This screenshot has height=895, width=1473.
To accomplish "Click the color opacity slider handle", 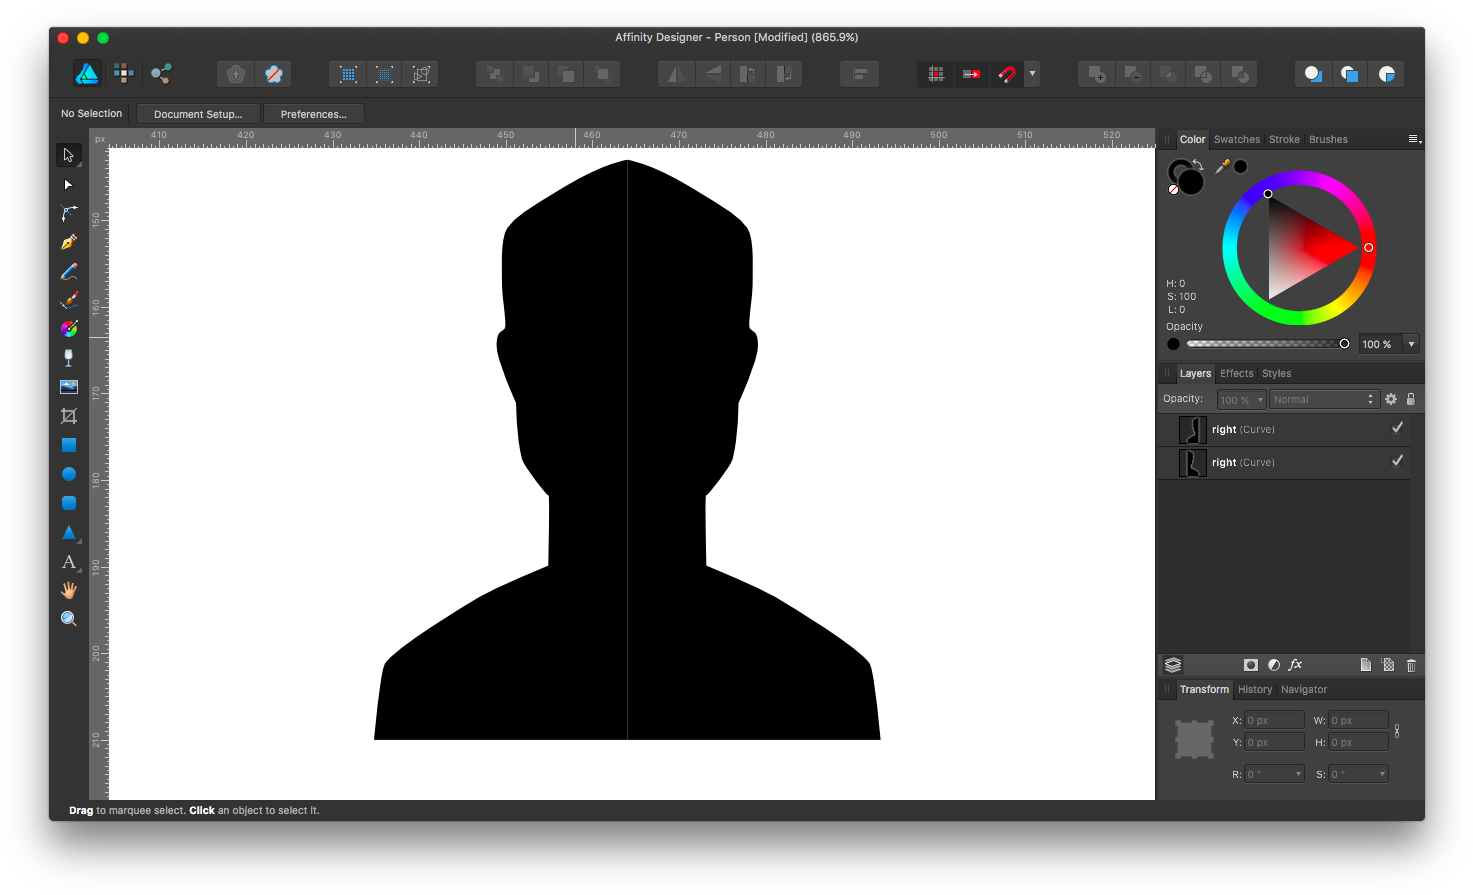I will [x=1344, y=344].
